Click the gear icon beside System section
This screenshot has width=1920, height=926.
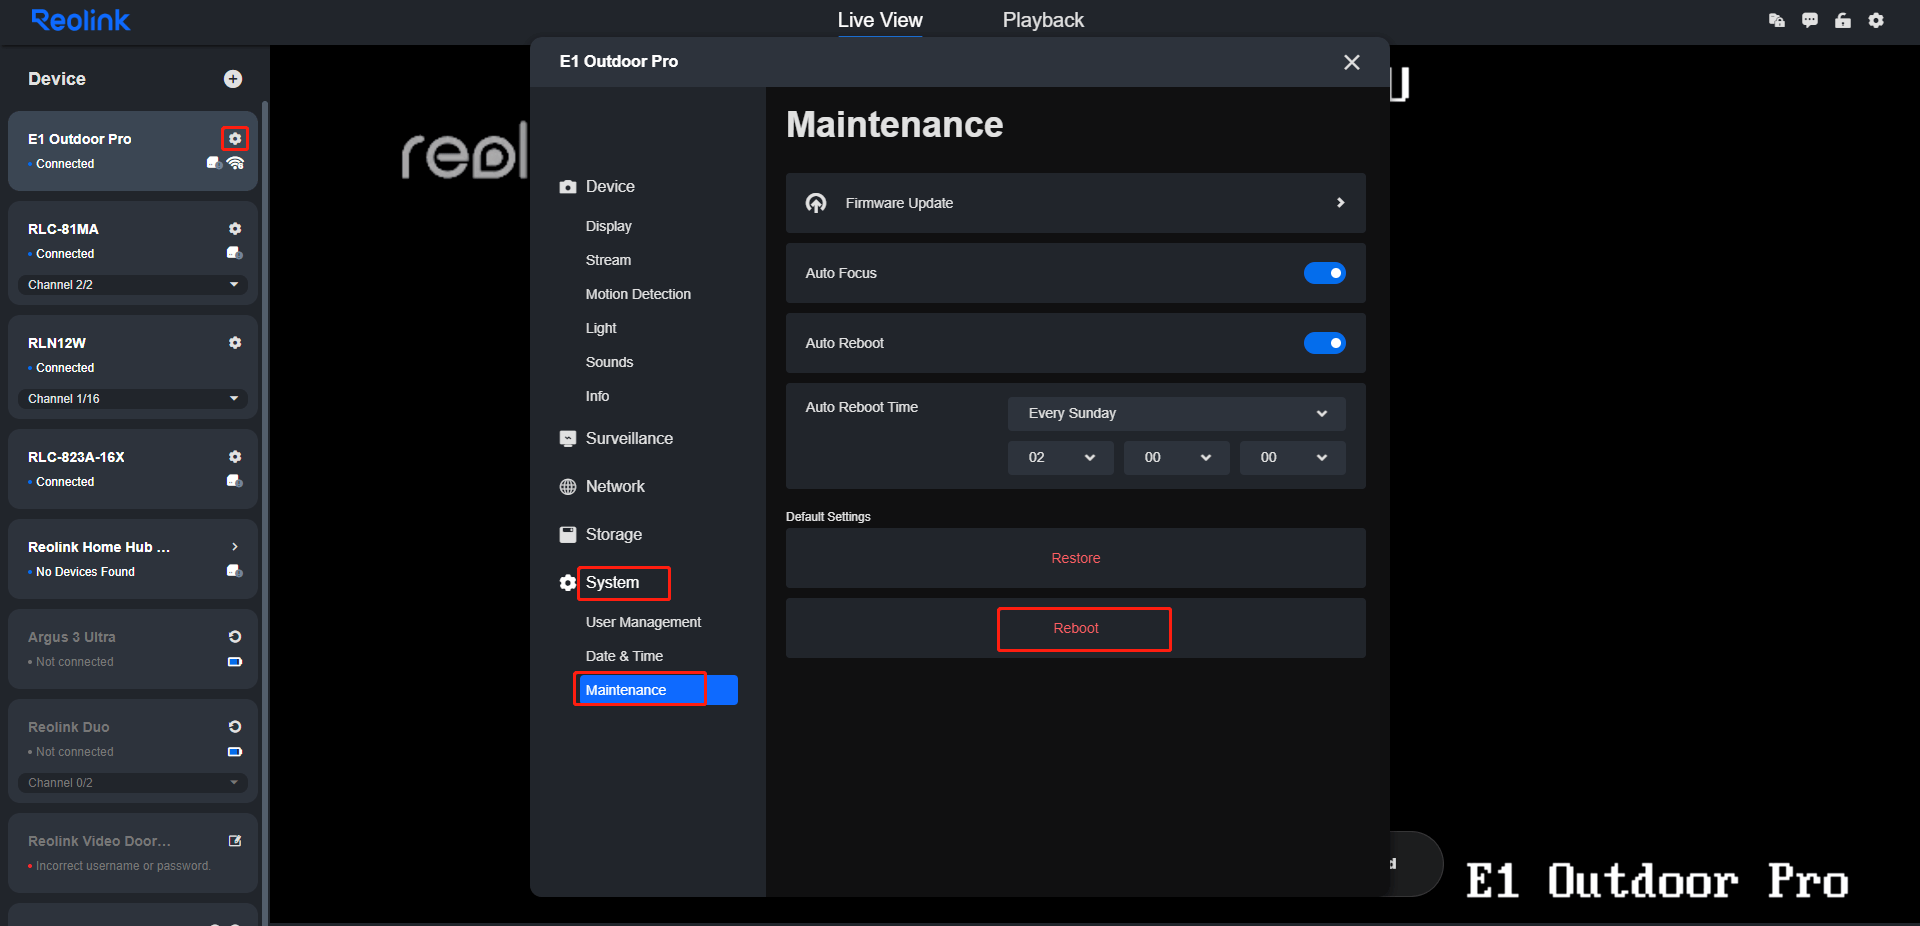pyautogui.click(x=568, y=583)
